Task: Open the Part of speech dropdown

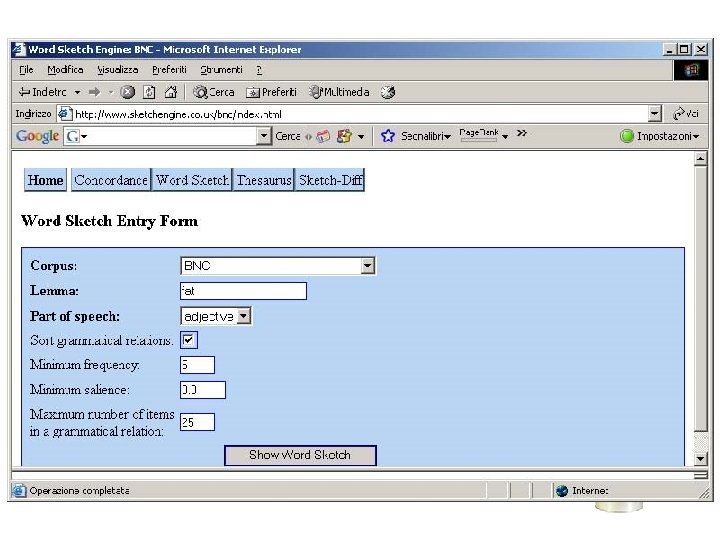Action: [216, 316]
